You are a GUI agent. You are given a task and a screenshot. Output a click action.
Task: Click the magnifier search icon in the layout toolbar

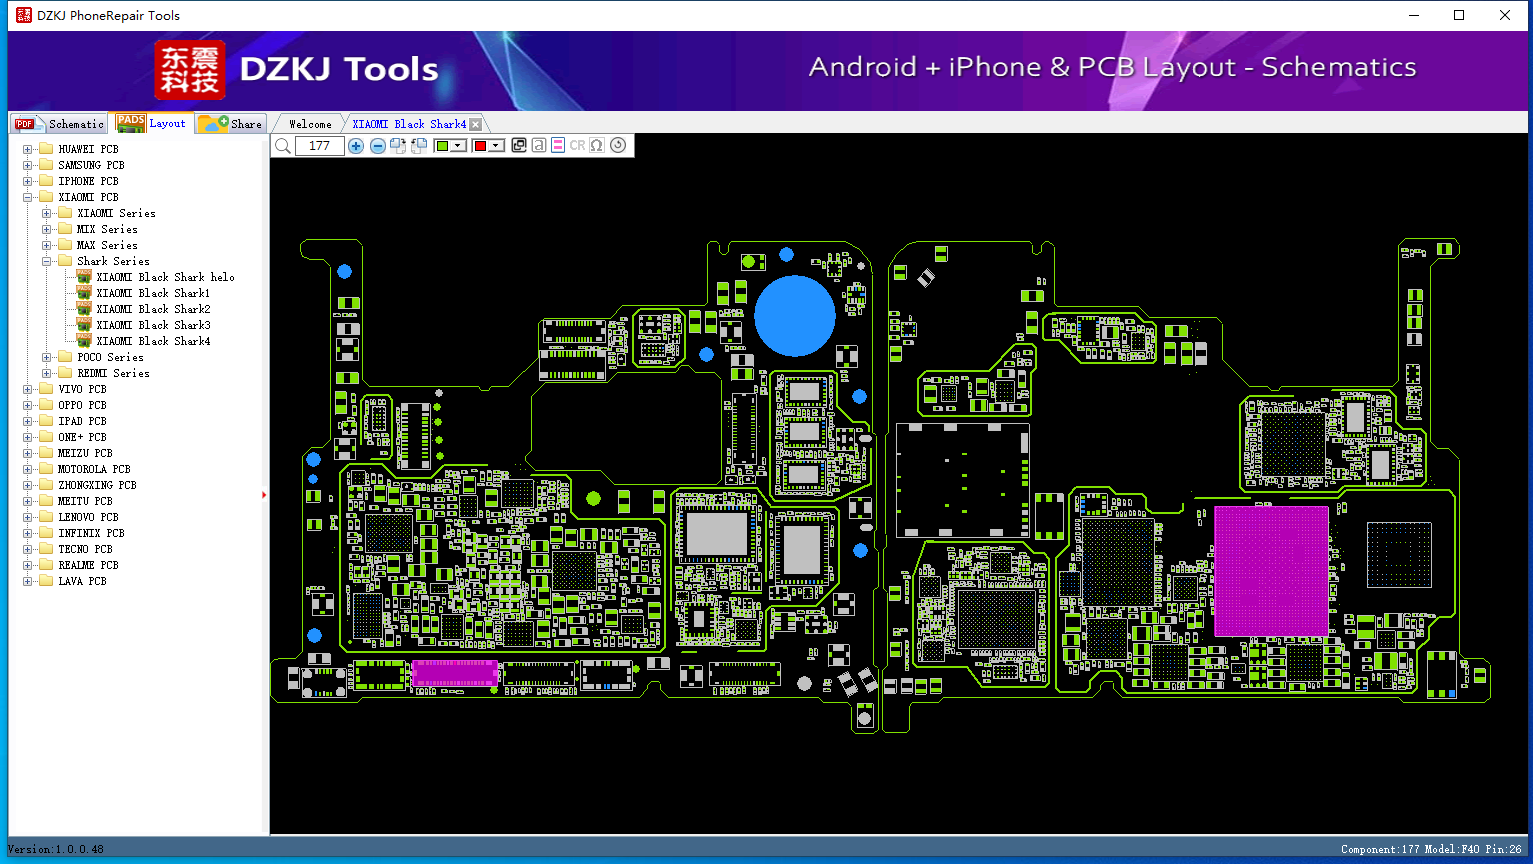pyautogui.click(x=283, y=146)
